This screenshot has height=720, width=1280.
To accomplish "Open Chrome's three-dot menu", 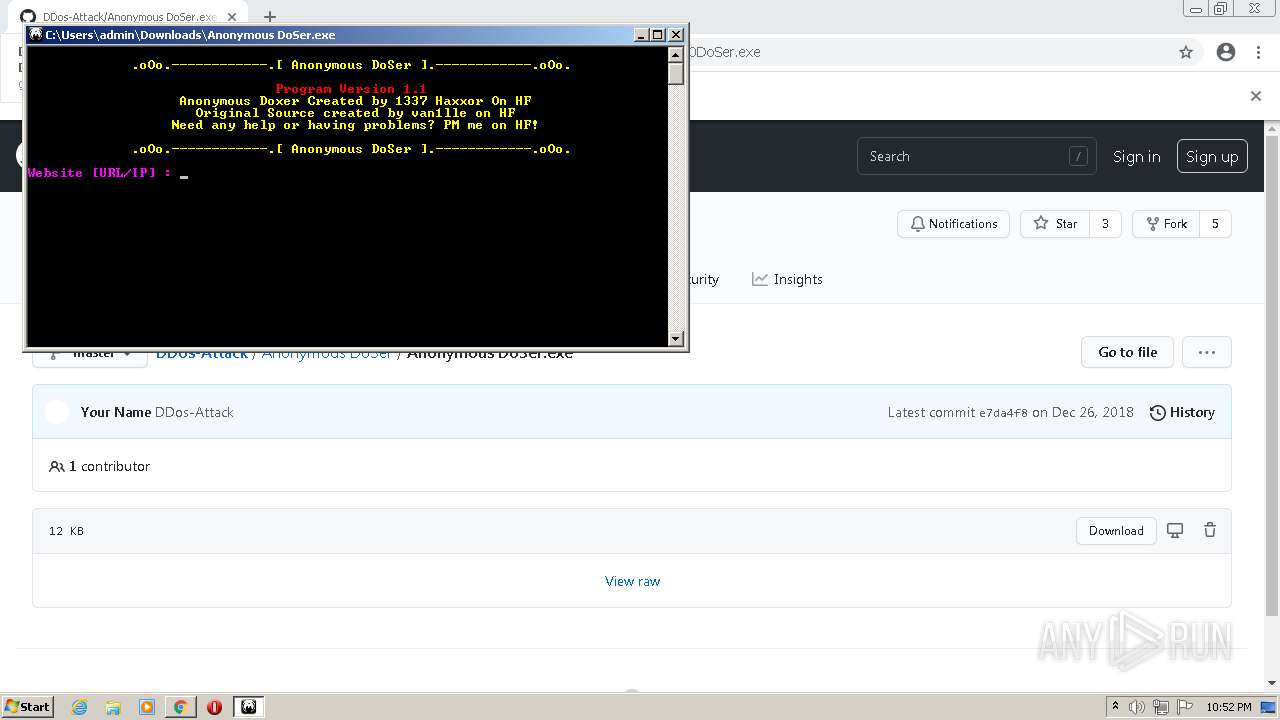I will [1258, 52].
